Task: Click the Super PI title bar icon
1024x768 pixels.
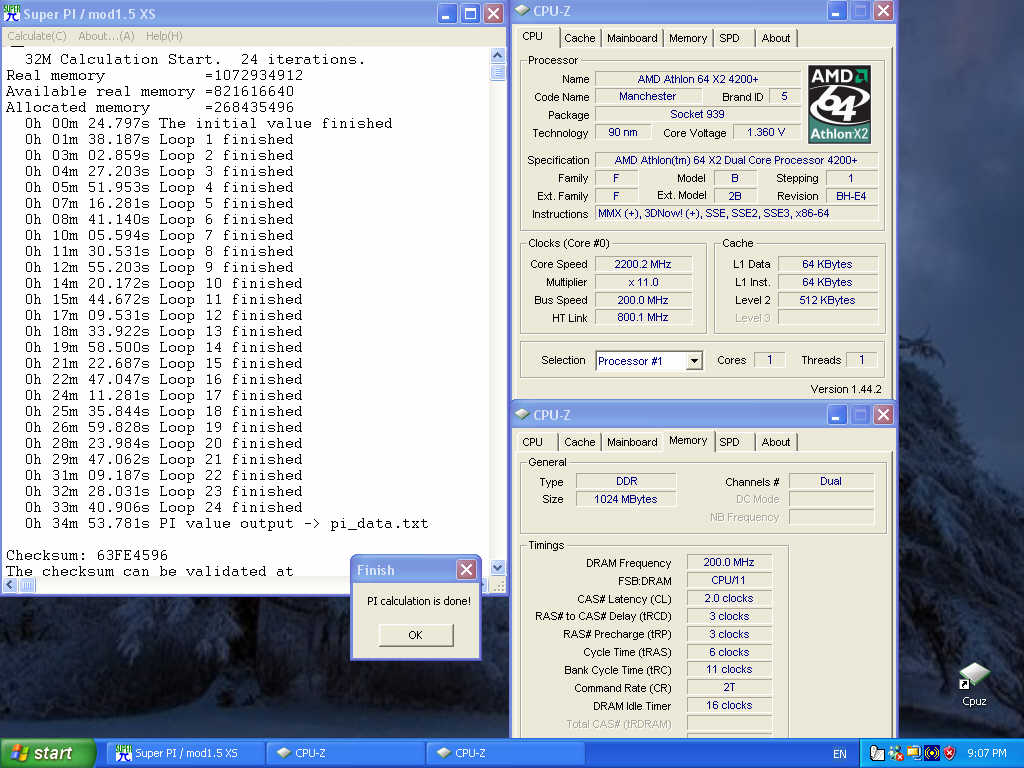Action: 12,14
